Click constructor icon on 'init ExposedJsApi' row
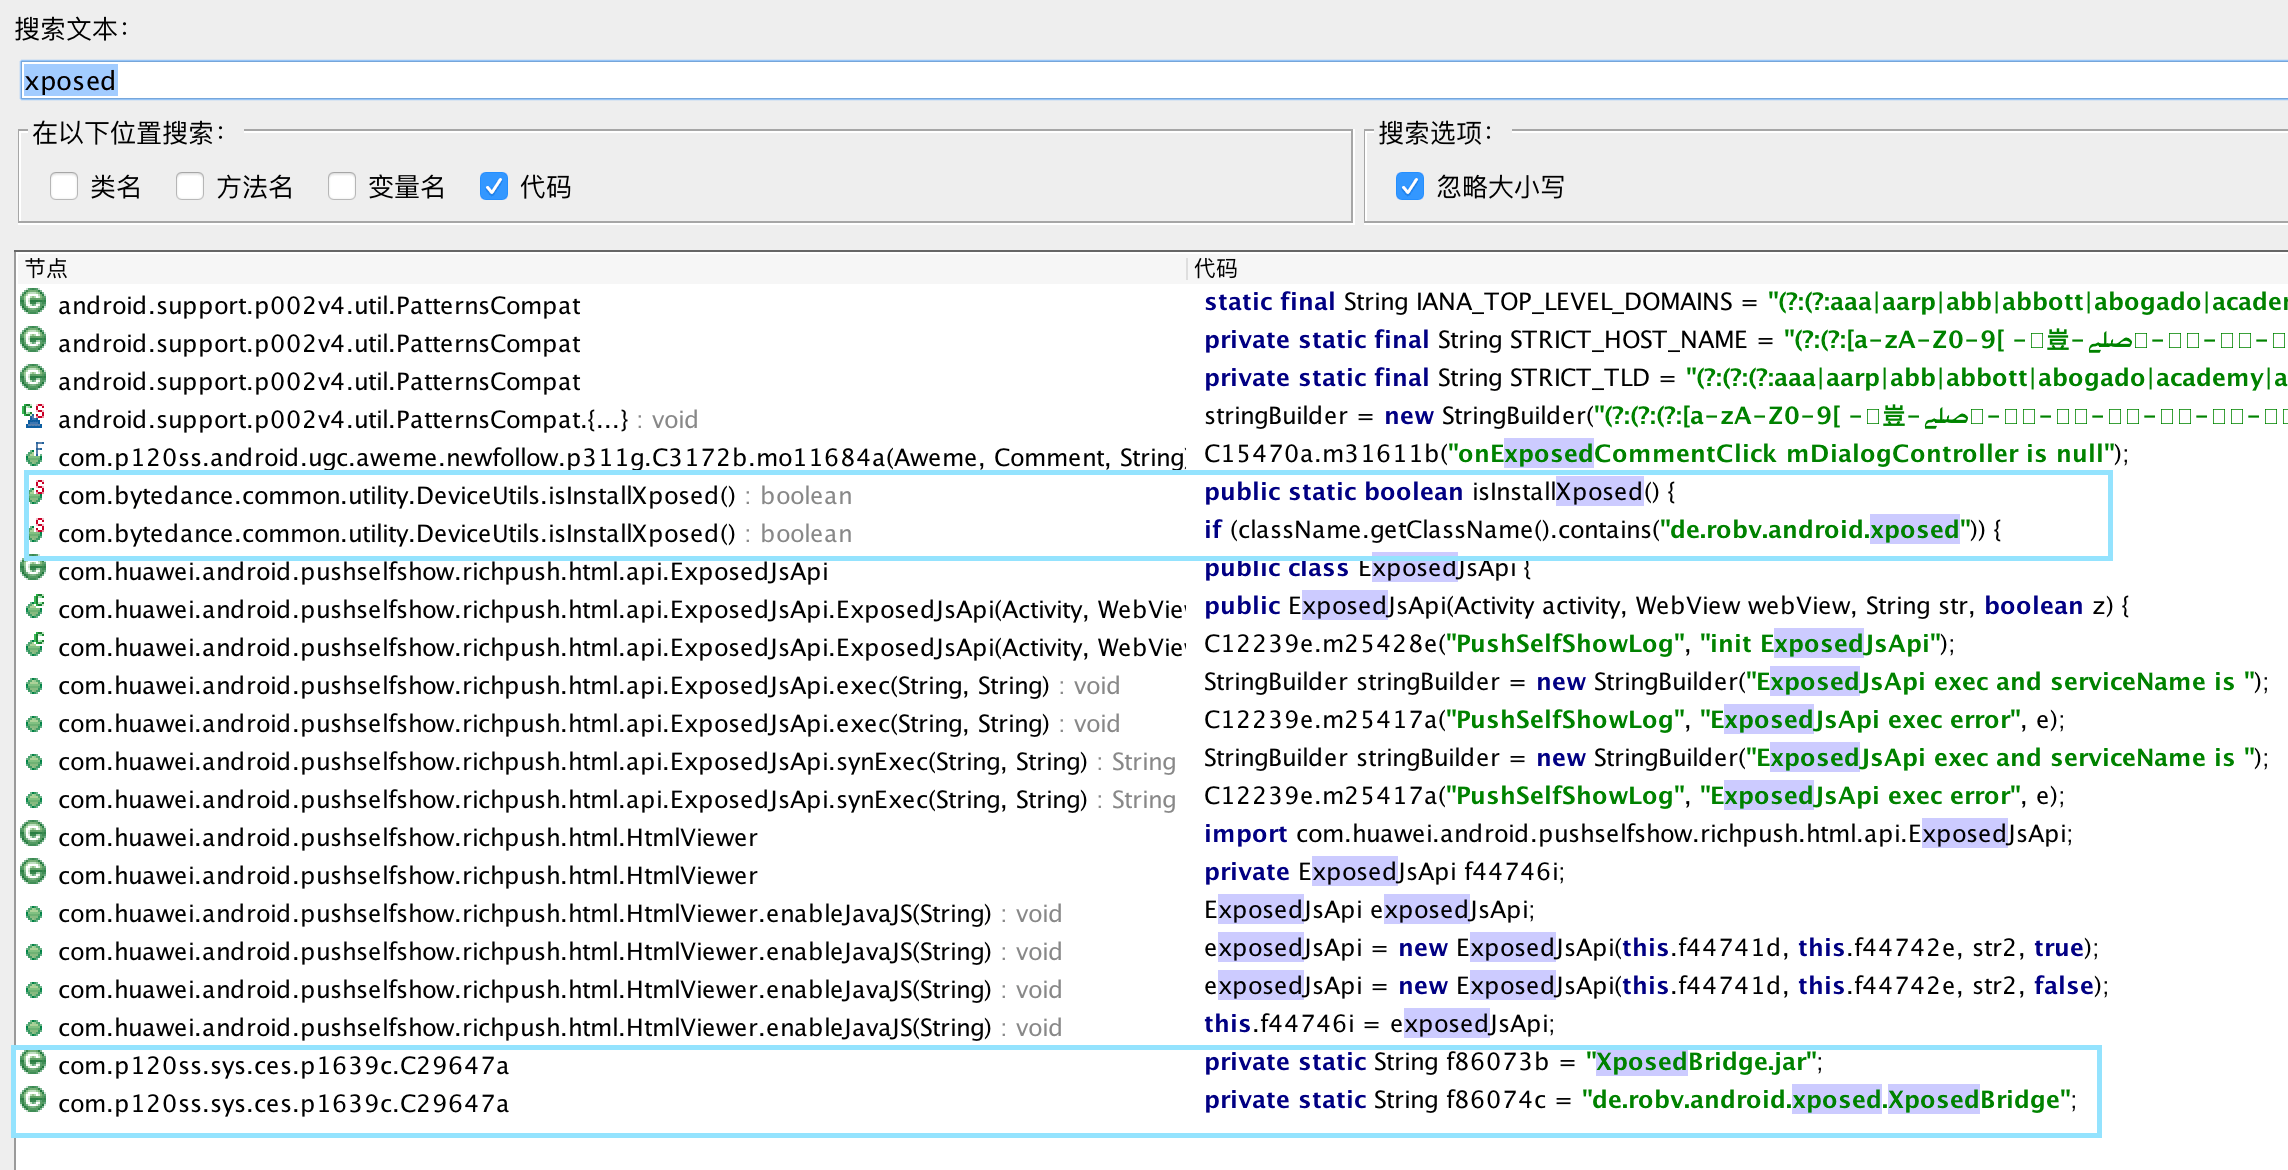Viewport: 2288px width, 1170px height. 34,645
